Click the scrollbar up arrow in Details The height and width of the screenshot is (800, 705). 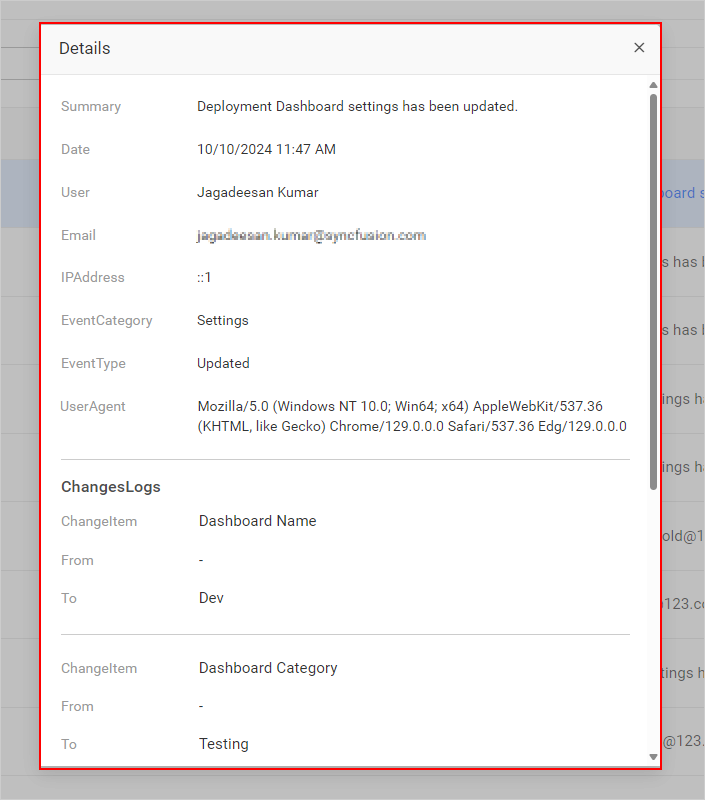(653, 85)
